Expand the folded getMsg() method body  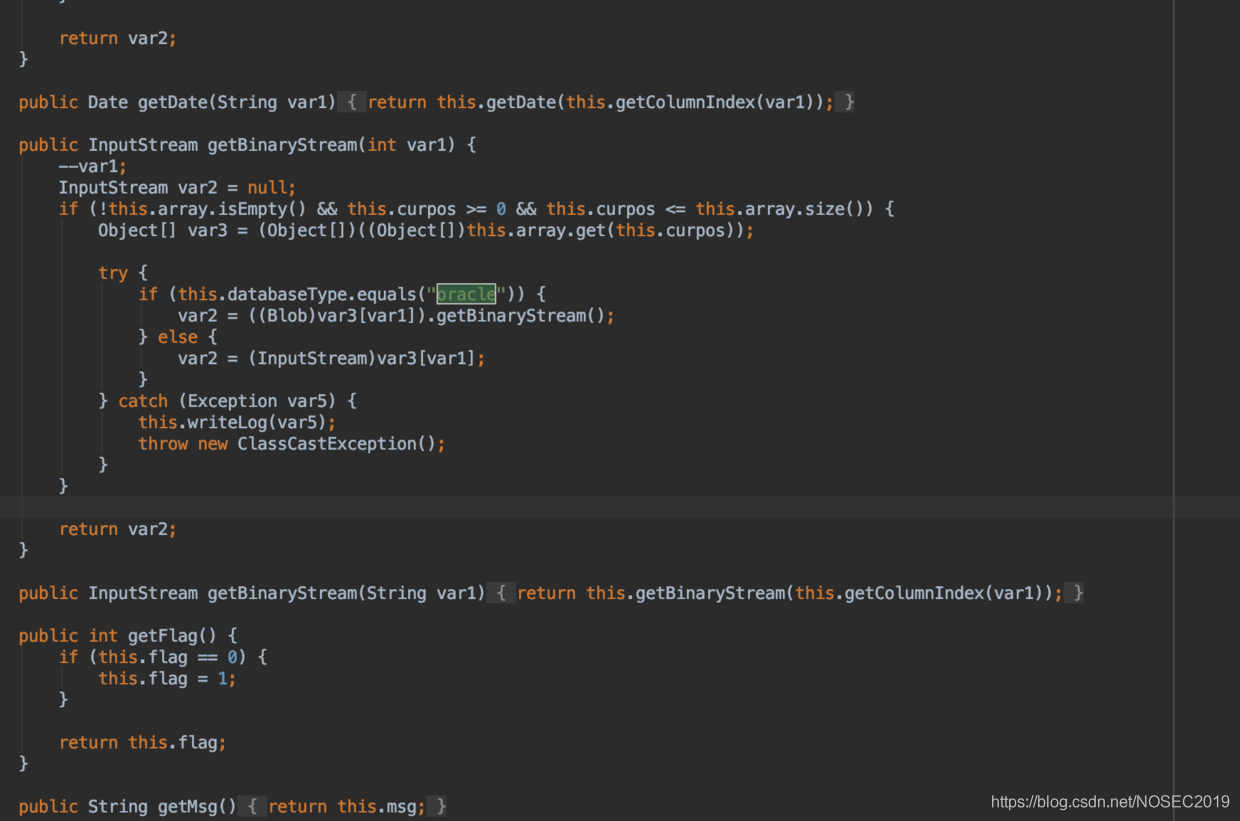click(252, 806)
